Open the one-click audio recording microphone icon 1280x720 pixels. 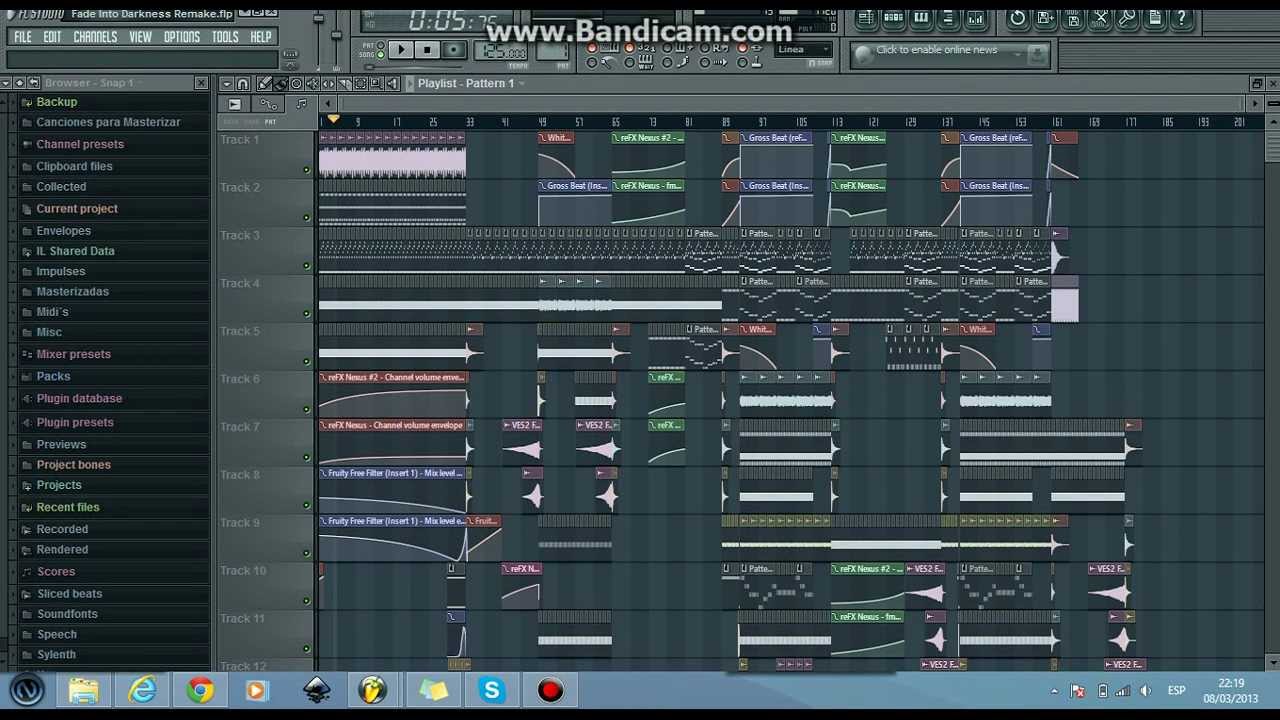pyautogui.click(x=1128, y=18)
